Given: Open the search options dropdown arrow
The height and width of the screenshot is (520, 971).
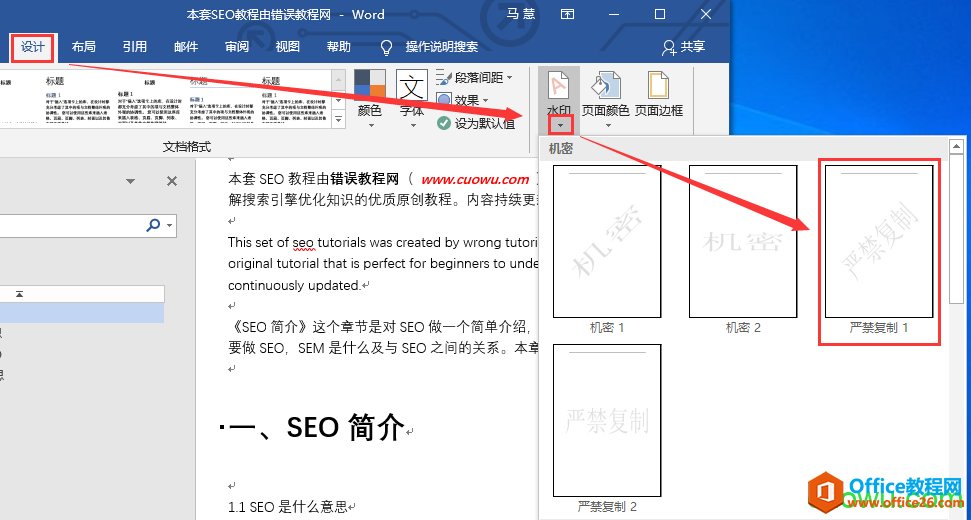Looking at the screenshot, I should tap(170, 225).
